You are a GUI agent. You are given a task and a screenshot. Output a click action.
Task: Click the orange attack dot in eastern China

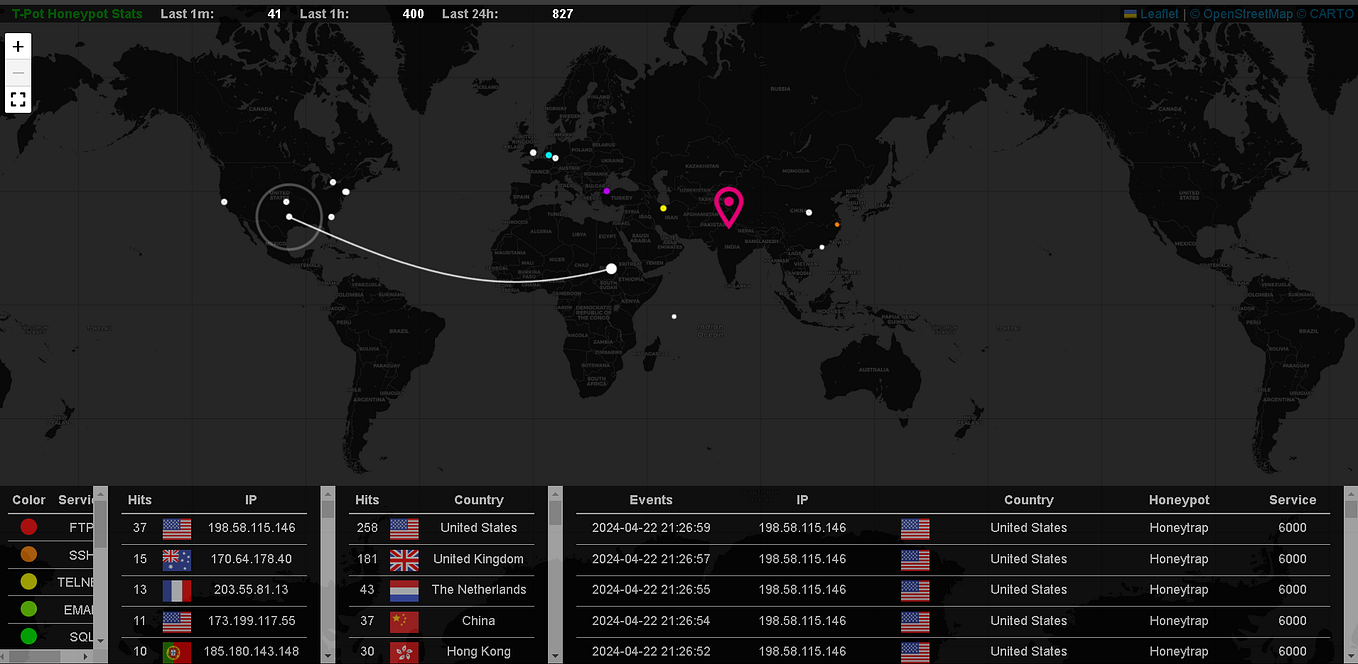pyautogui.click(x=837, y=224)
